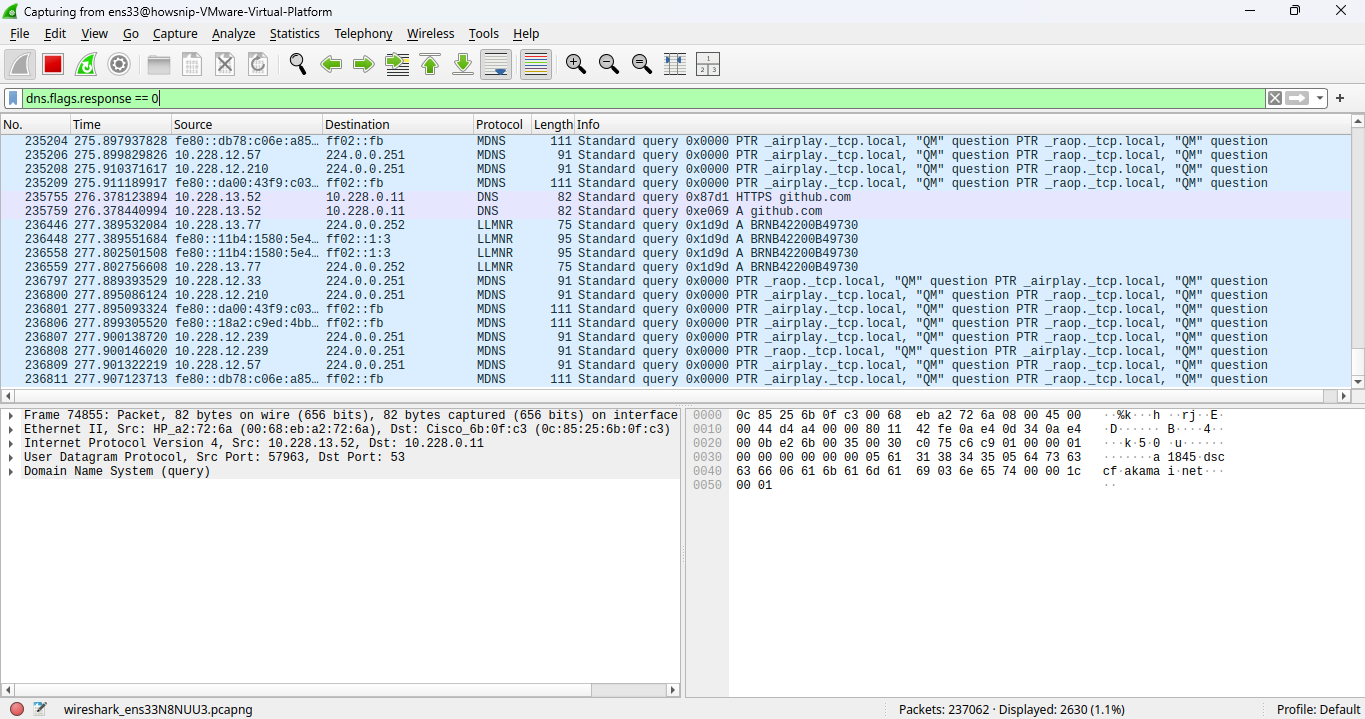Restart the current capture
Image resolution: width=1365 pixels, height=719 pixels.
coord(86,64)
